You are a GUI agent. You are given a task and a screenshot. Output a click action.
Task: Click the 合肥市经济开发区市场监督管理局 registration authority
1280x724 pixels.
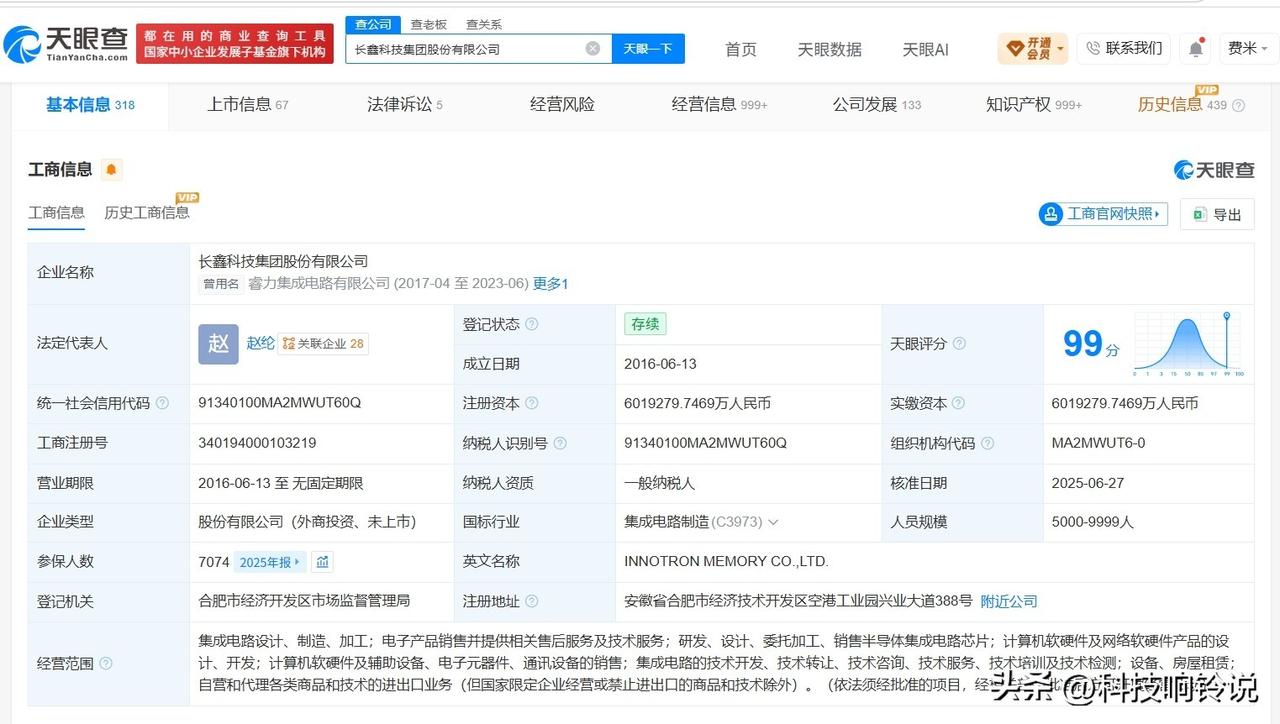[304, 601]
